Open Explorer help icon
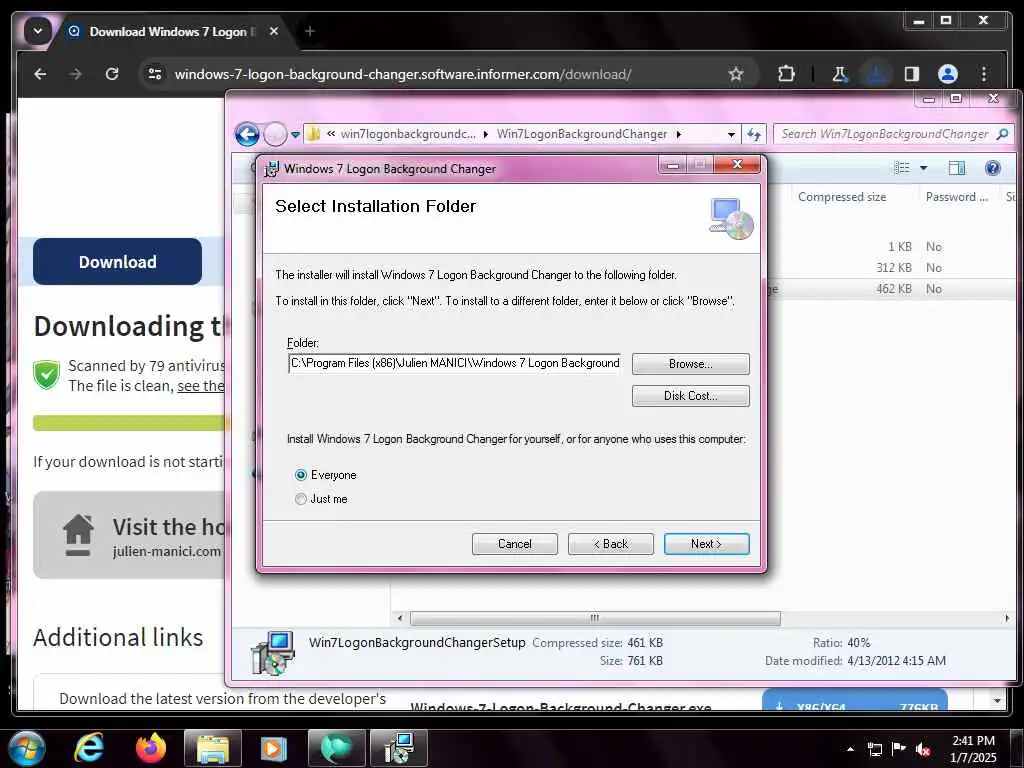 [992, 168]
